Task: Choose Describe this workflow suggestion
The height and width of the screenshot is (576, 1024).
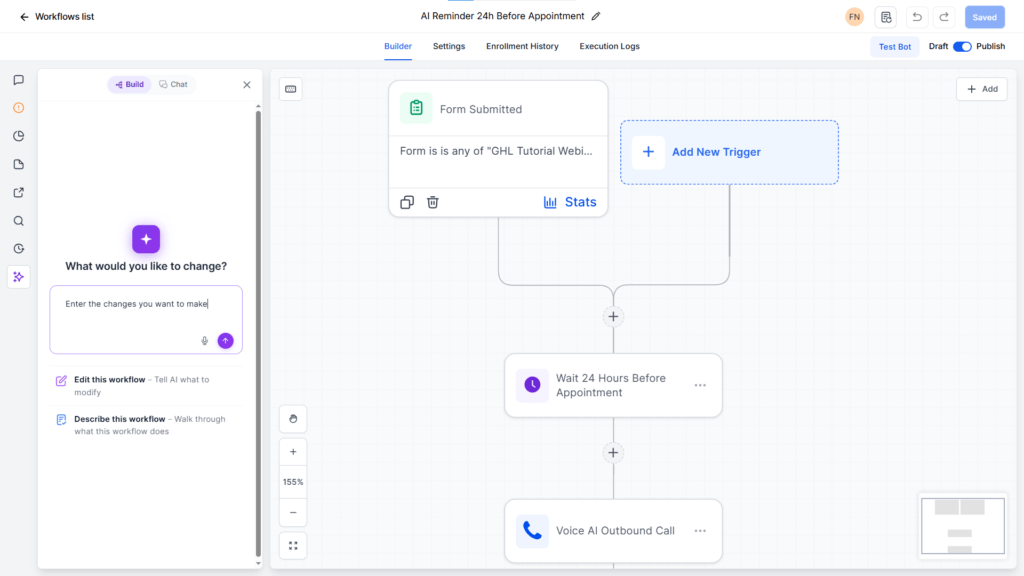Action: coord(146,425)
